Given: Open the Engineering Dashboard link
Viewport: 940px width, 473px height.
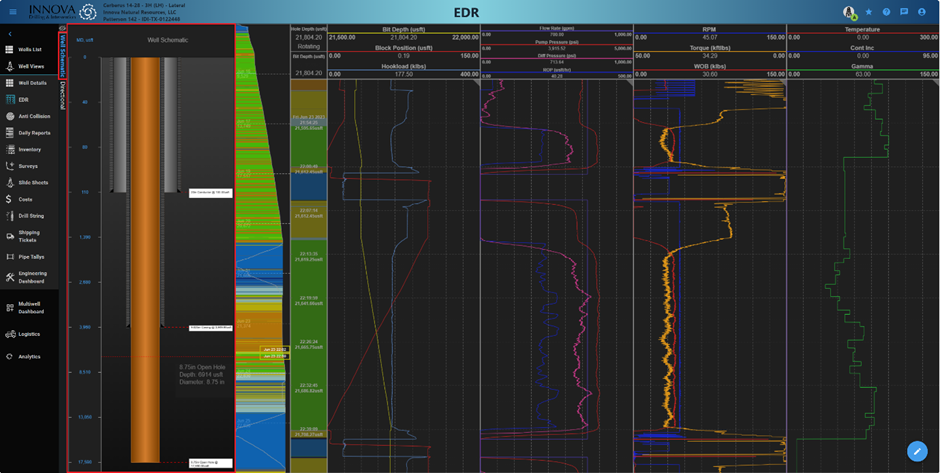Looking at the screenshot, I should (33, 276).
